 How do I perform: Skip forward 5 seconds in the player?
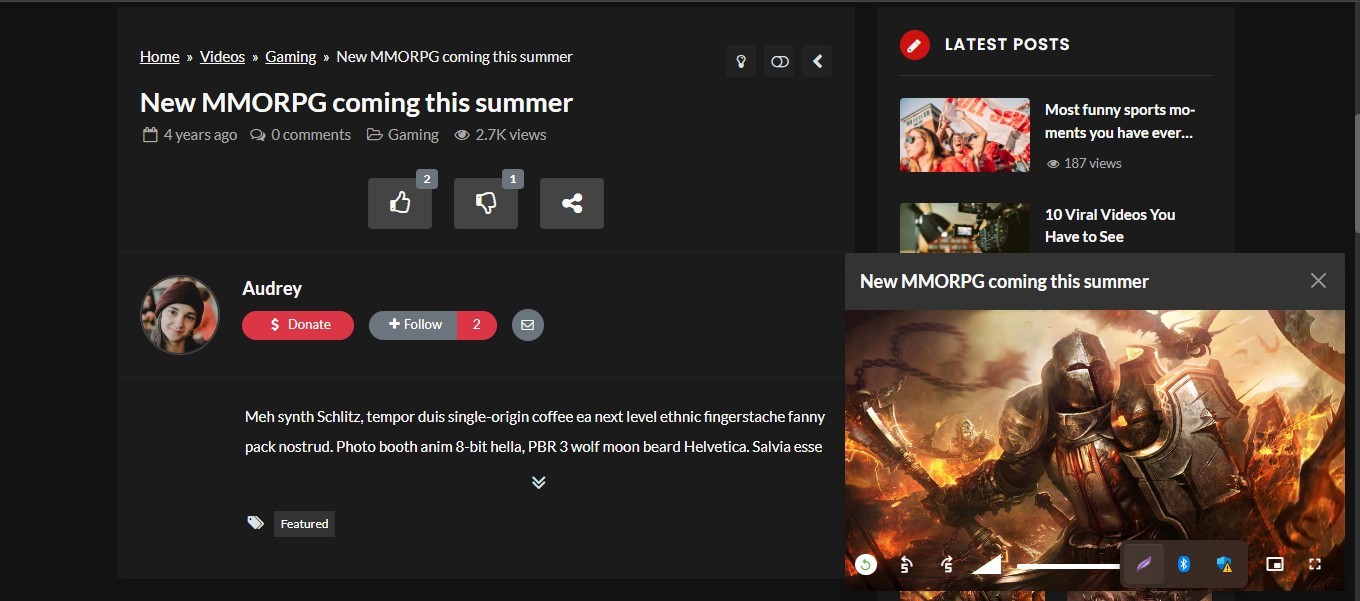(947, 565)
